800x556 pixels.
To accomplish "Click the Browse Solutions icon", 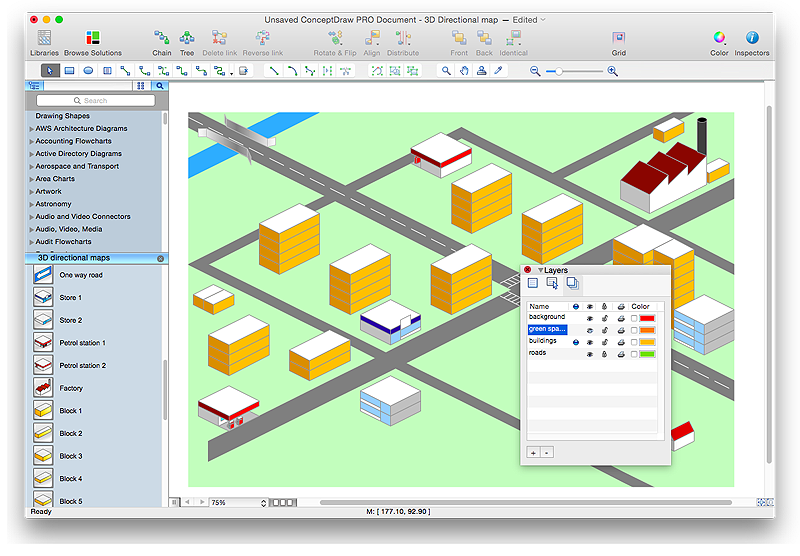I will (93, 38).
